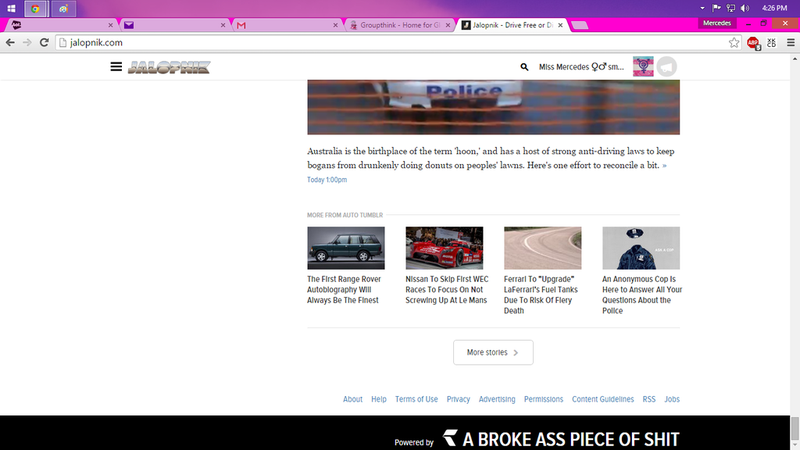The width and height of the screenshot is (800, 450).
Task: Click the page scrollbar thumb
Action: tap(794, 428)
